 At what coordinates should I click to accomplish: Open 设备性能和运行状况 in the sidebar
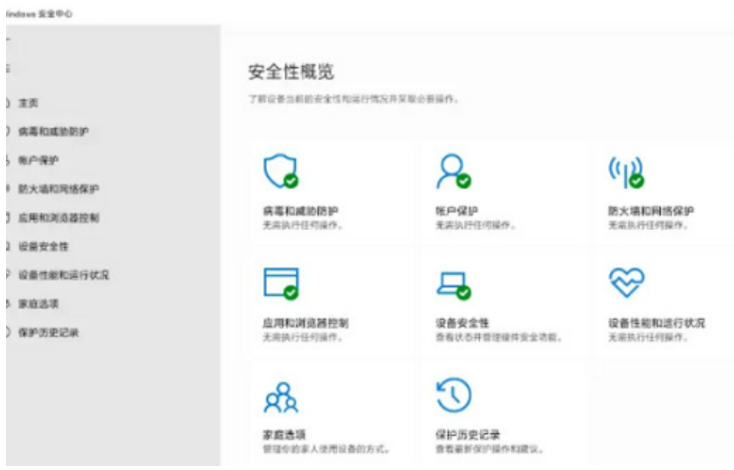pyautogui.click(x=63, y=275)
